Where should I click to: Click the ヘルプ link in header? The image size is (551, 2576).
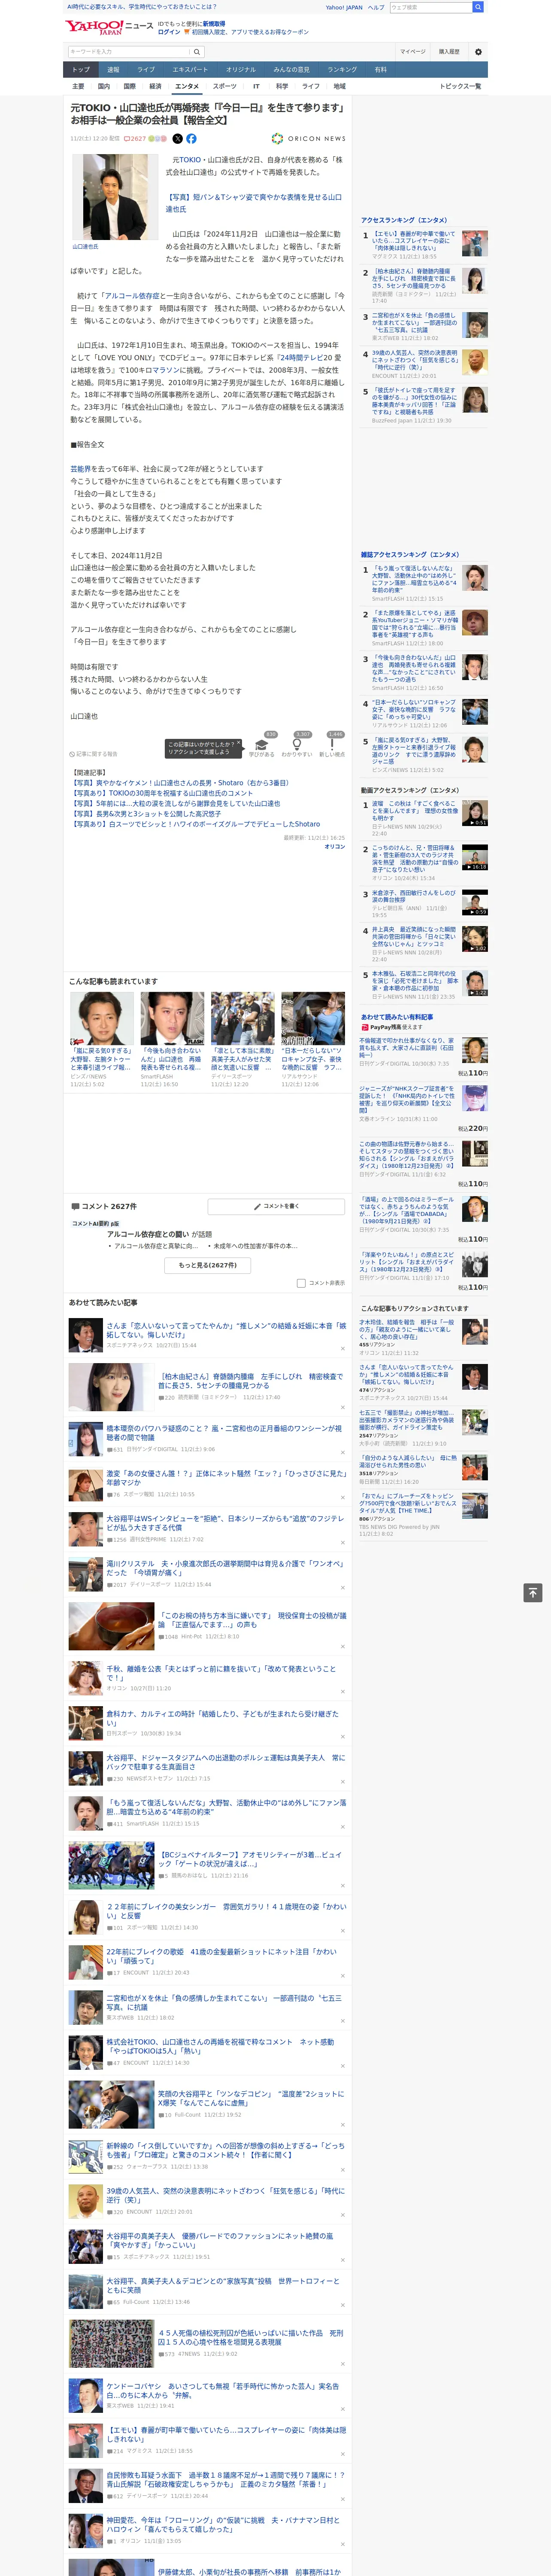(x=376, y=7)
